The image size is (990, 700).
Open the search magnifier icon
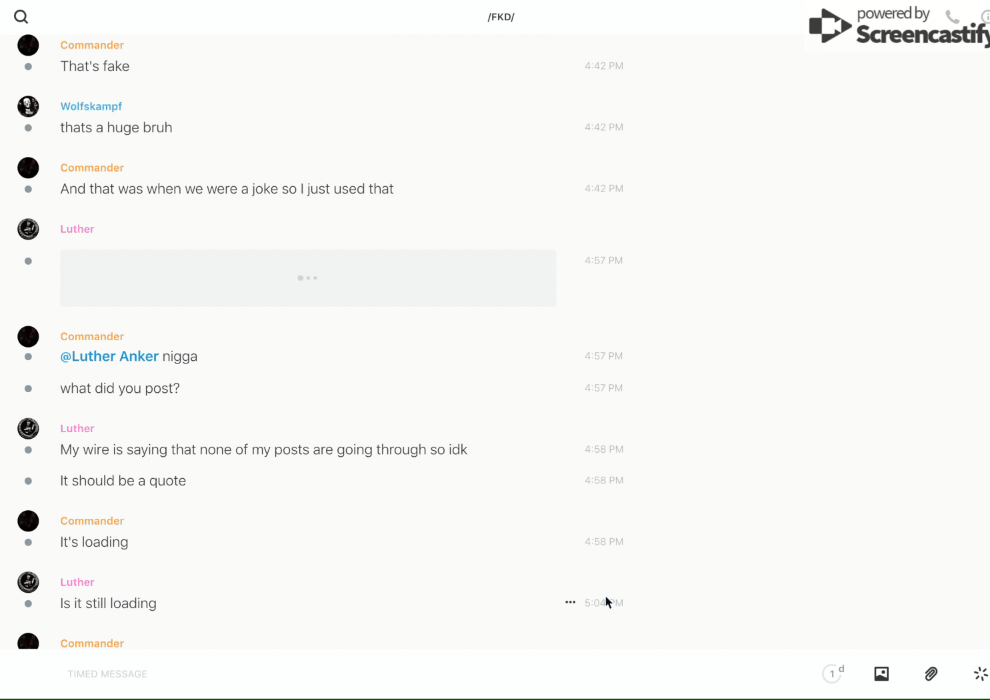(x=21, y=17)
